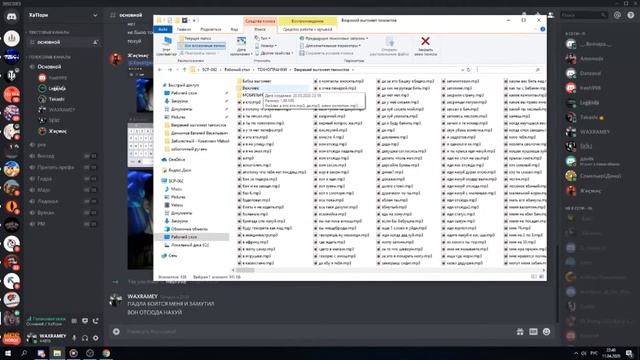Open the Бабка выгоняет folder
Viewport: 640px width, 360px height.
[255, 81]
